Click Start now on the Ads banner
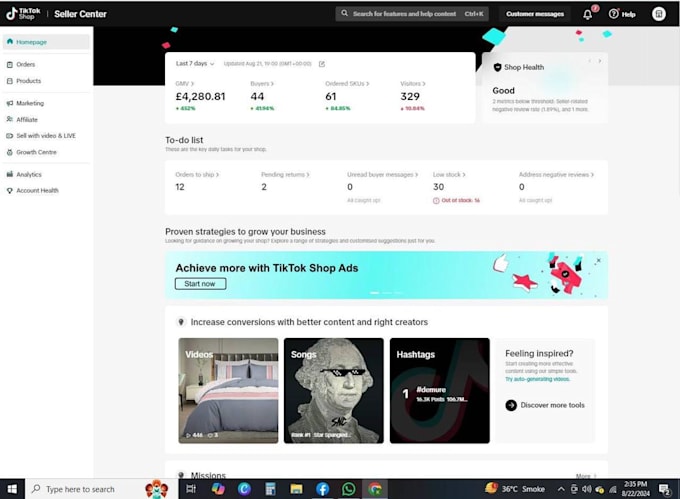The height and width of the screenshot is (499, 680). point(200,284)
